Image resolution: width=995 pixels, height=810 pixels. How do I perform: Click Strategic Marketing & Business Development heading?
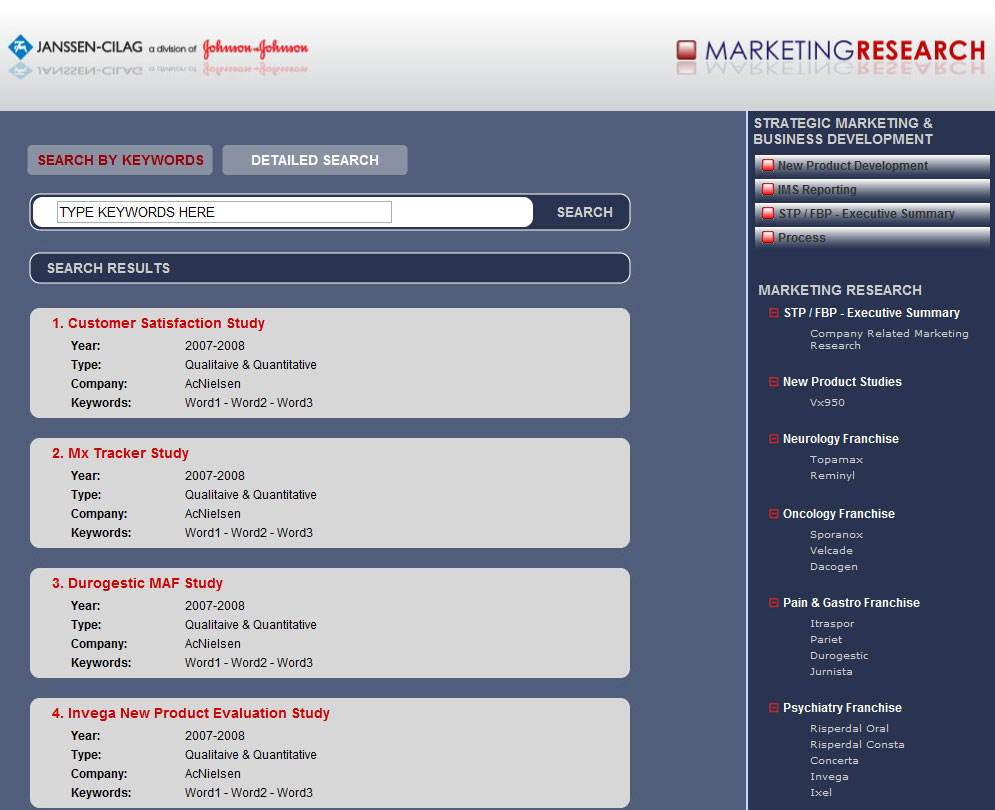click(x=843, y=131)
